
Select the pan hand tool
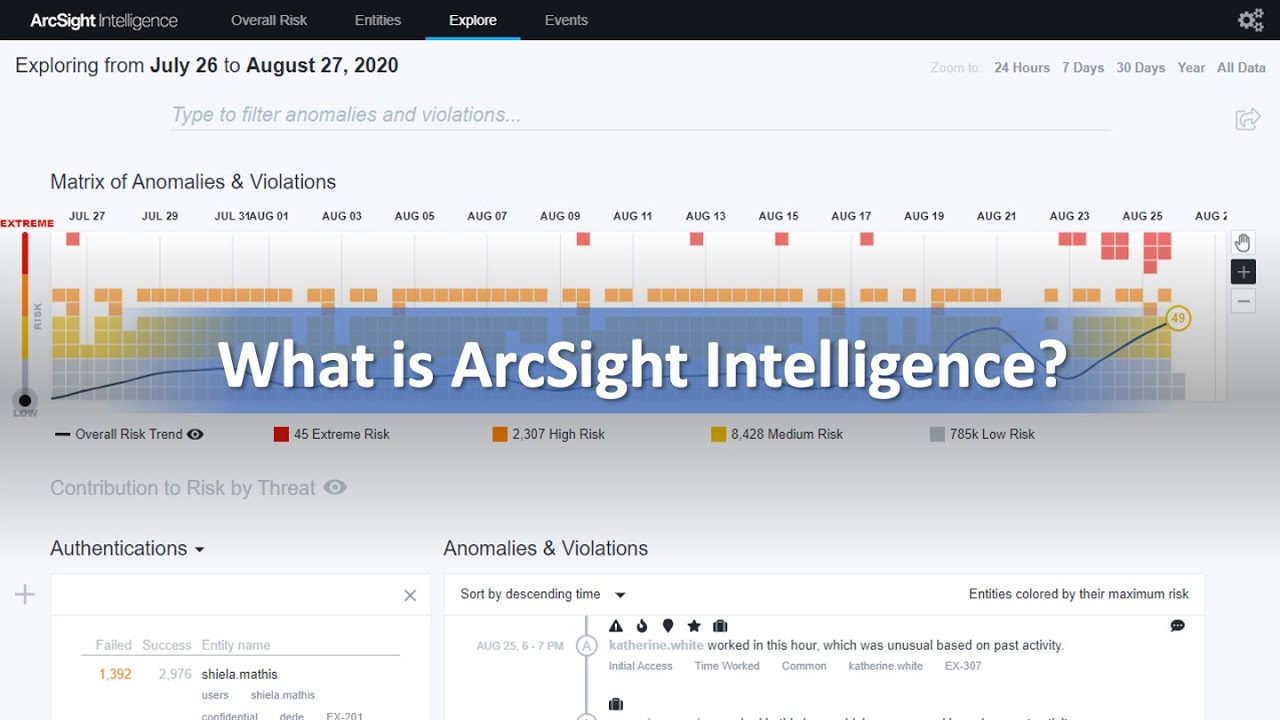coord(1243,243)
